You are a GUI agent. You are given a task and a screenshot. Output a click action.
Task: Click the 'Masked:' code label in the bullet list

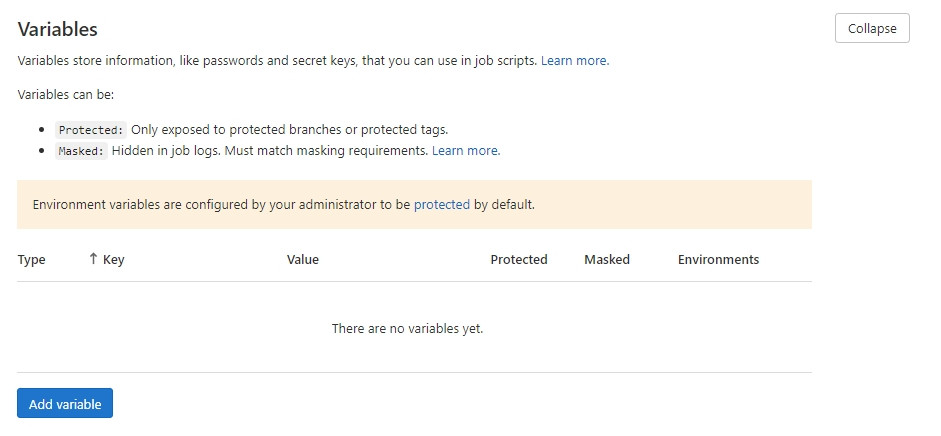coord(81,151)
